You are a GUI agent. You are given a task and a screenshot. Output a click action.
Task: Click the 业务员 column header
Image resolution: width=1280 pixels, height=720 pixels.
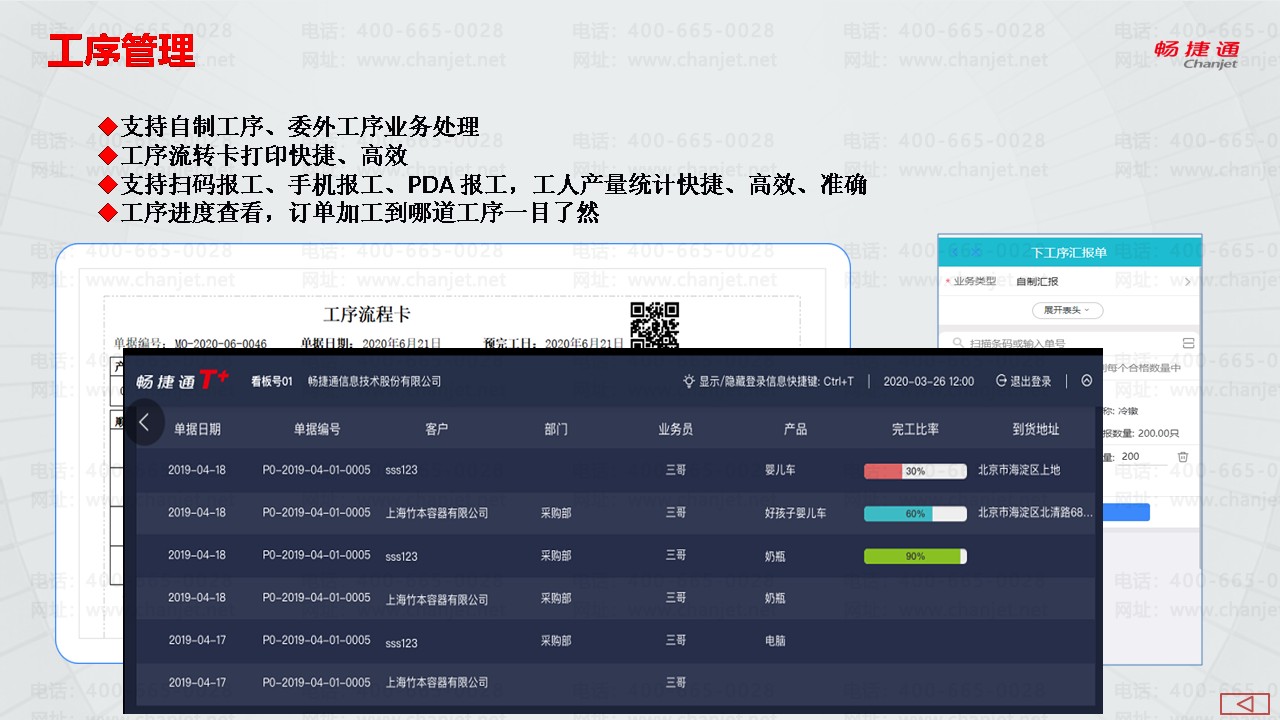676,429
